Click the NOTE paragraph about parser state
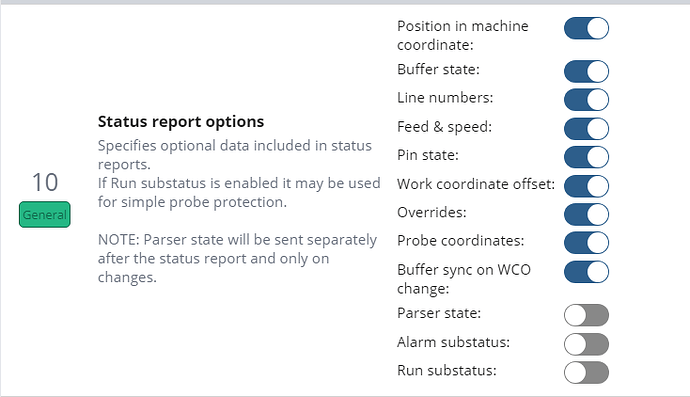The width and height of the screenshot is (690, 397). pyautogui.click(x=238, y=258)
